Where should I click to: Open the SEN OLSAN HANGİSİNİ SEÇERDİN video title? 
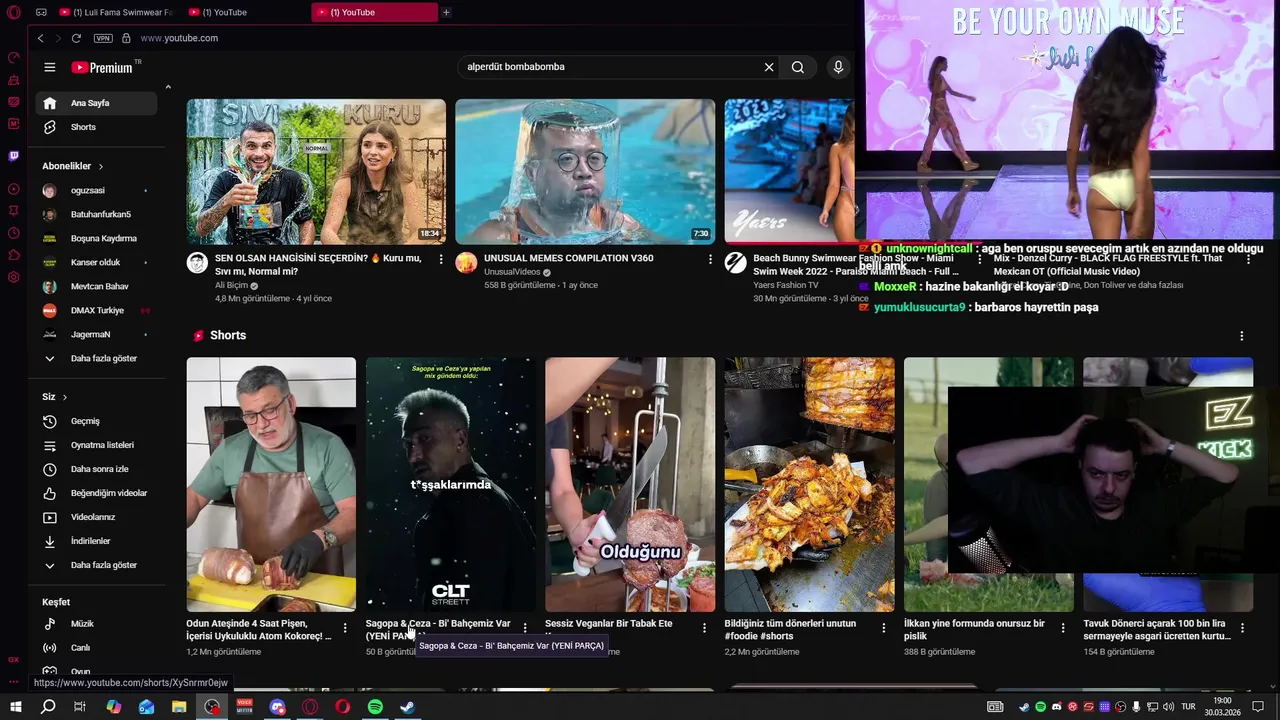coord(318,264)
